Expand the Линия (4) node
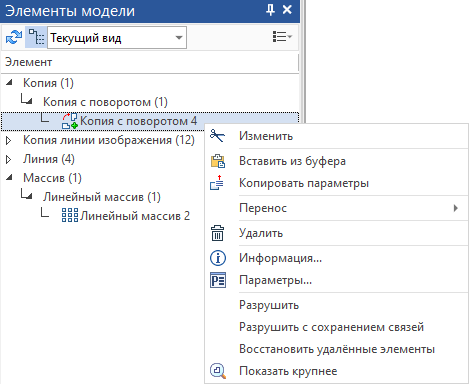This screenshot has width=469, height=384. tap(9, 159)
